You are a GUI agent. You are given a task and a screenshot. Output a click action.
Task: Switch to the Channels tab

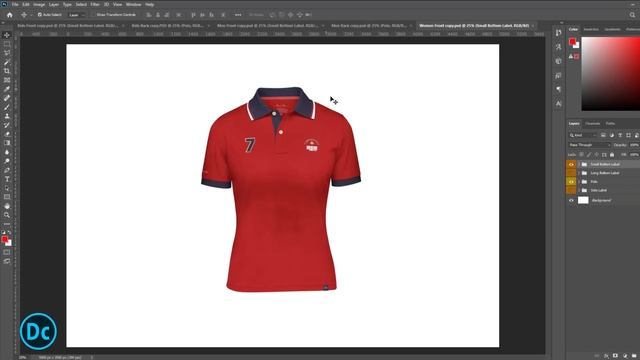593,124
